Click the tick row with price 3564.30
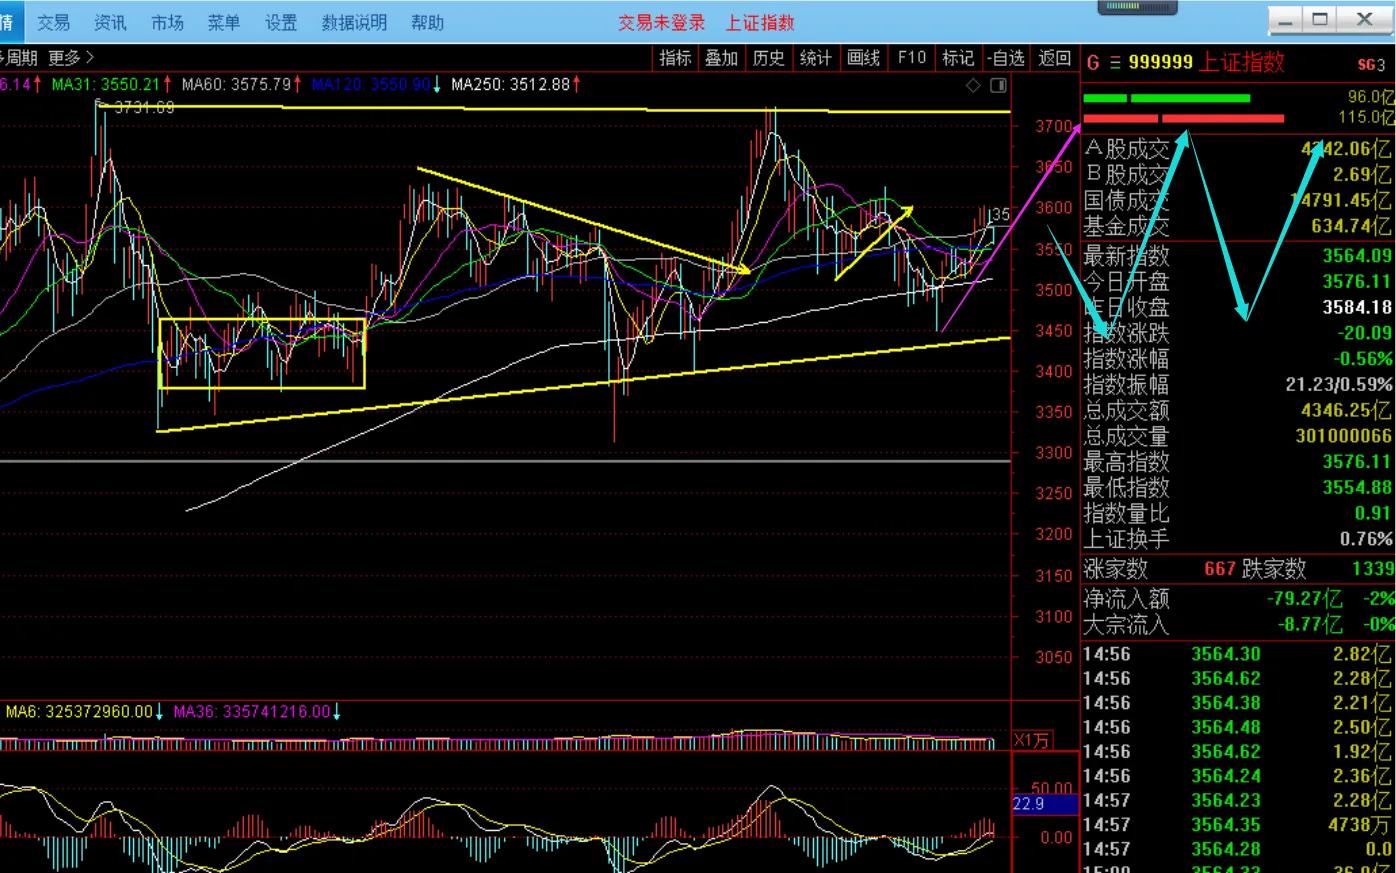 (1238, 654)
